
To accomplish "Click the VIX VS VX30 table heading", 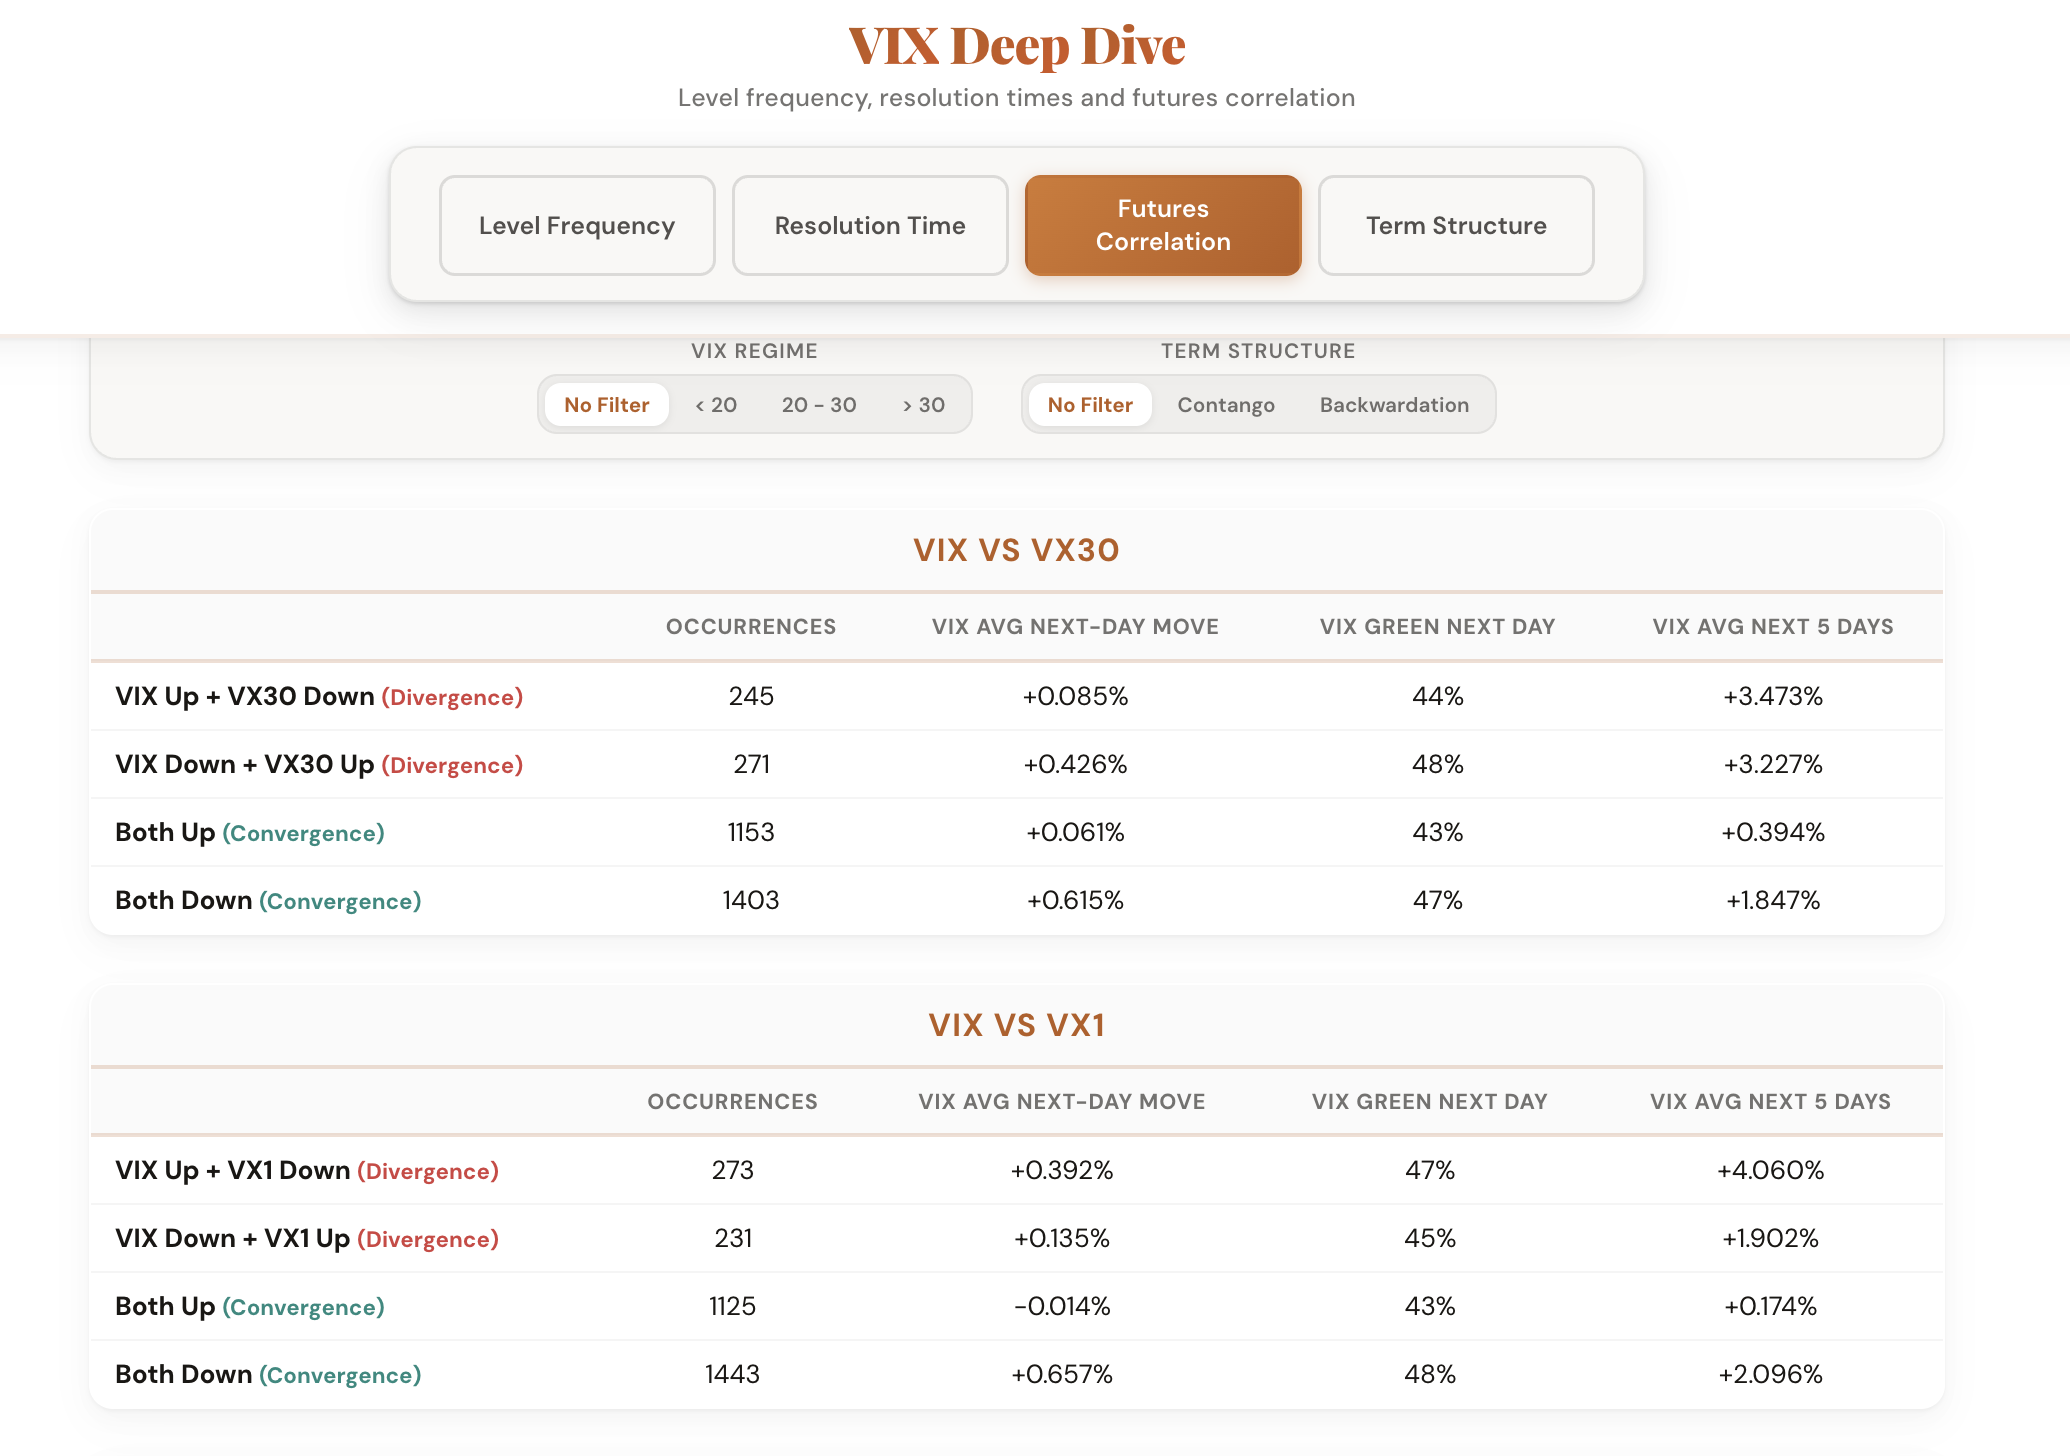I will click(x=1015, y=549).
